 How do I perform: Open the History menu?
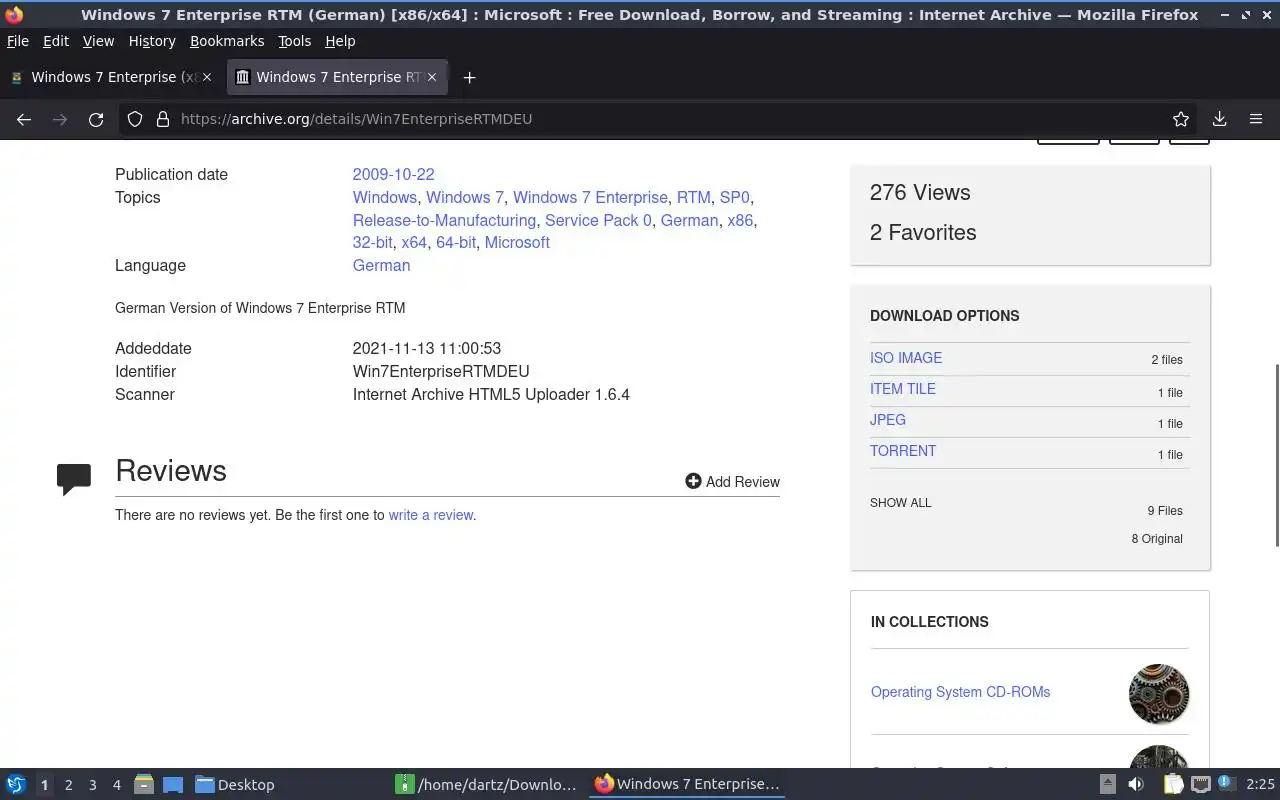click(152, 41)
